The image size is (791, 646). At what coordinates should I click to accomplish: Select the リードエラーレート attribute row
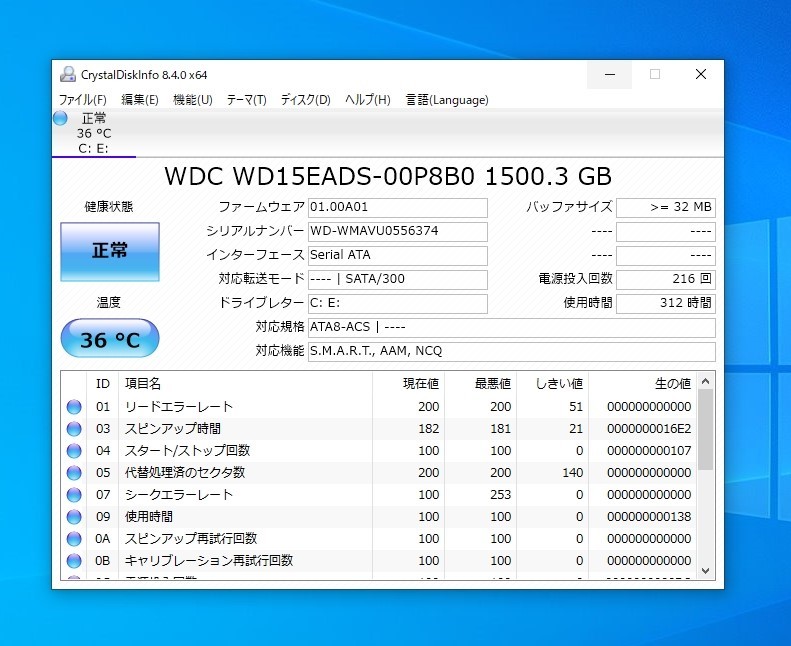379,406
